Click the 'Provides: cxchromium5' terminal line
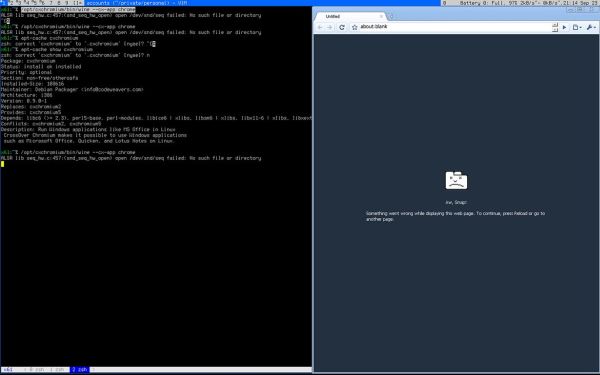Screen dimensions: 600x375 point(31,112)
